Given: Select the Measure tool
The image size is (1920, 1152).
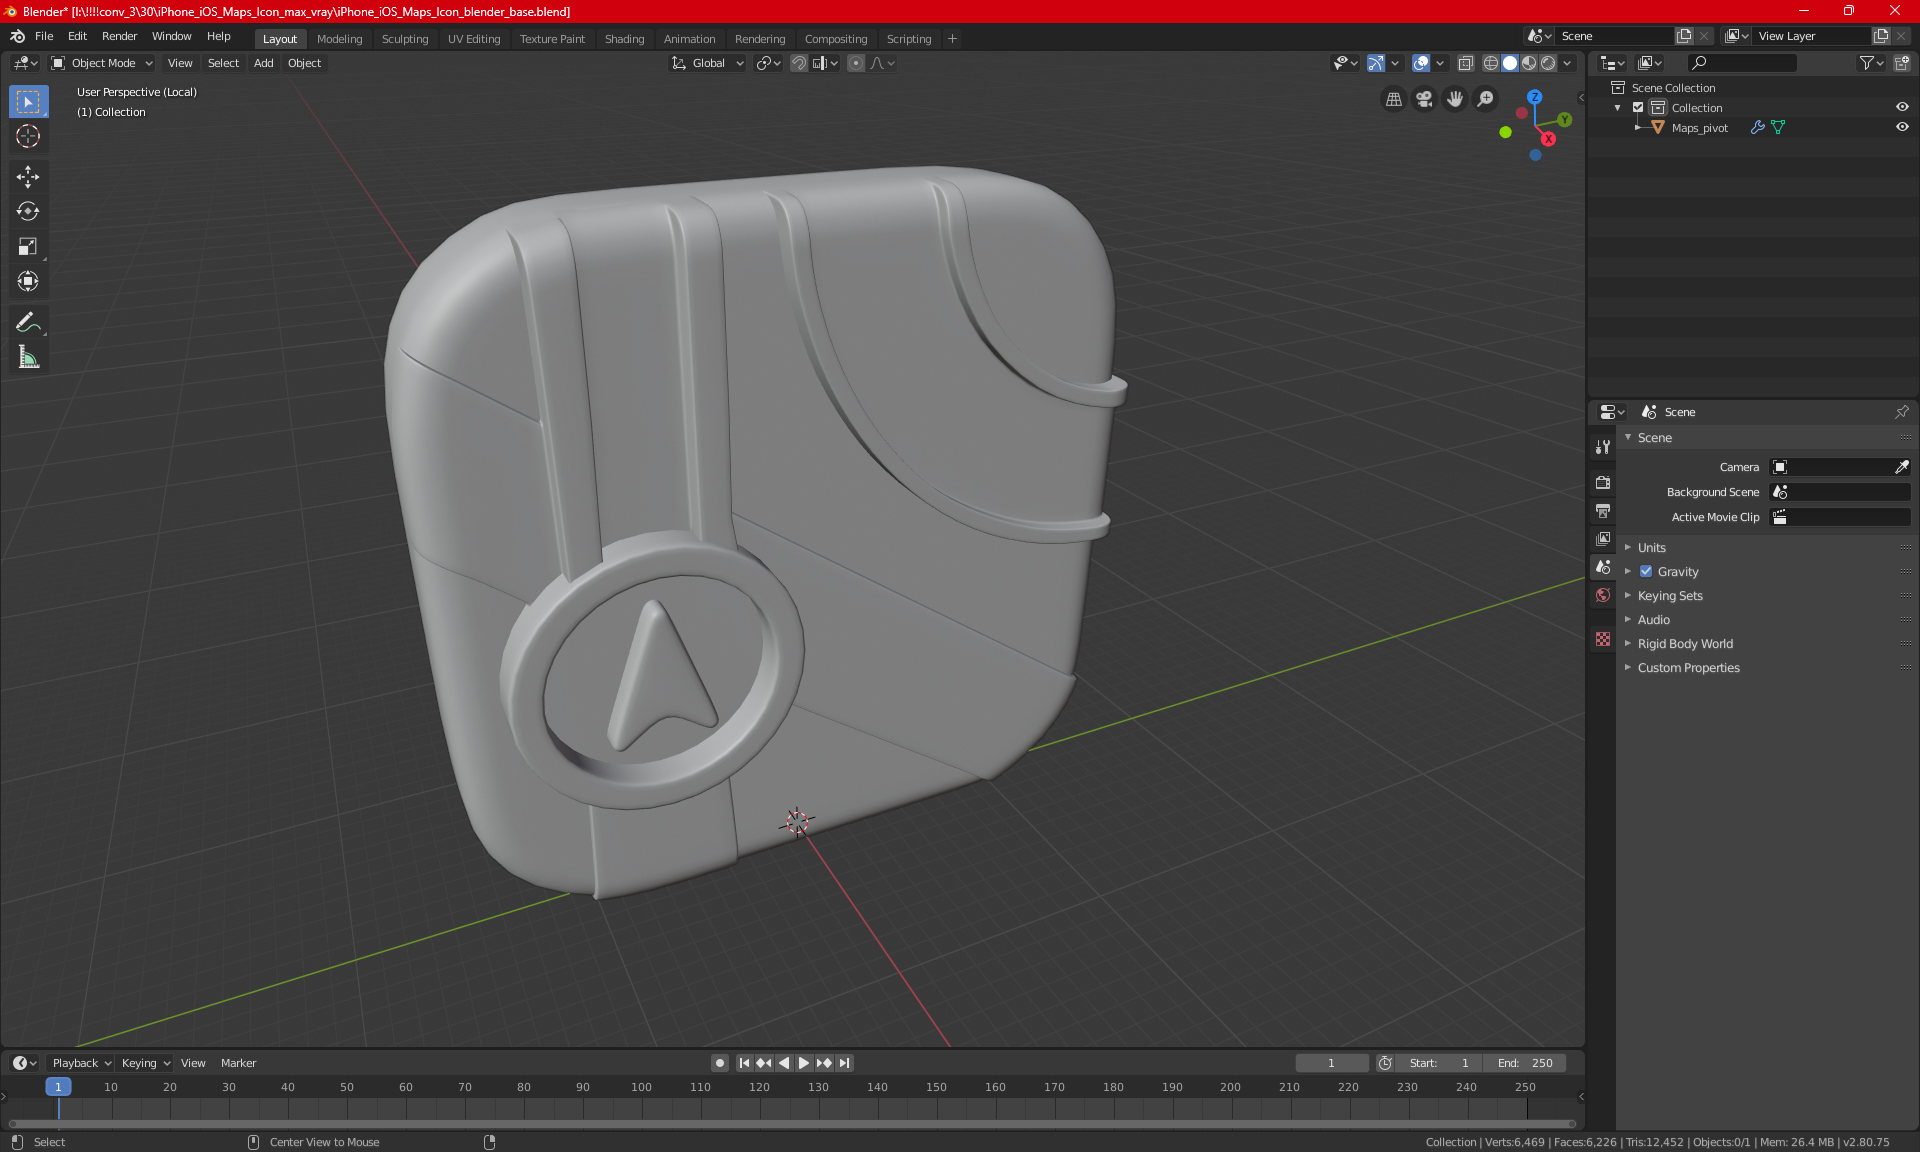Looking at the screenshot, I should click(28, 358).
